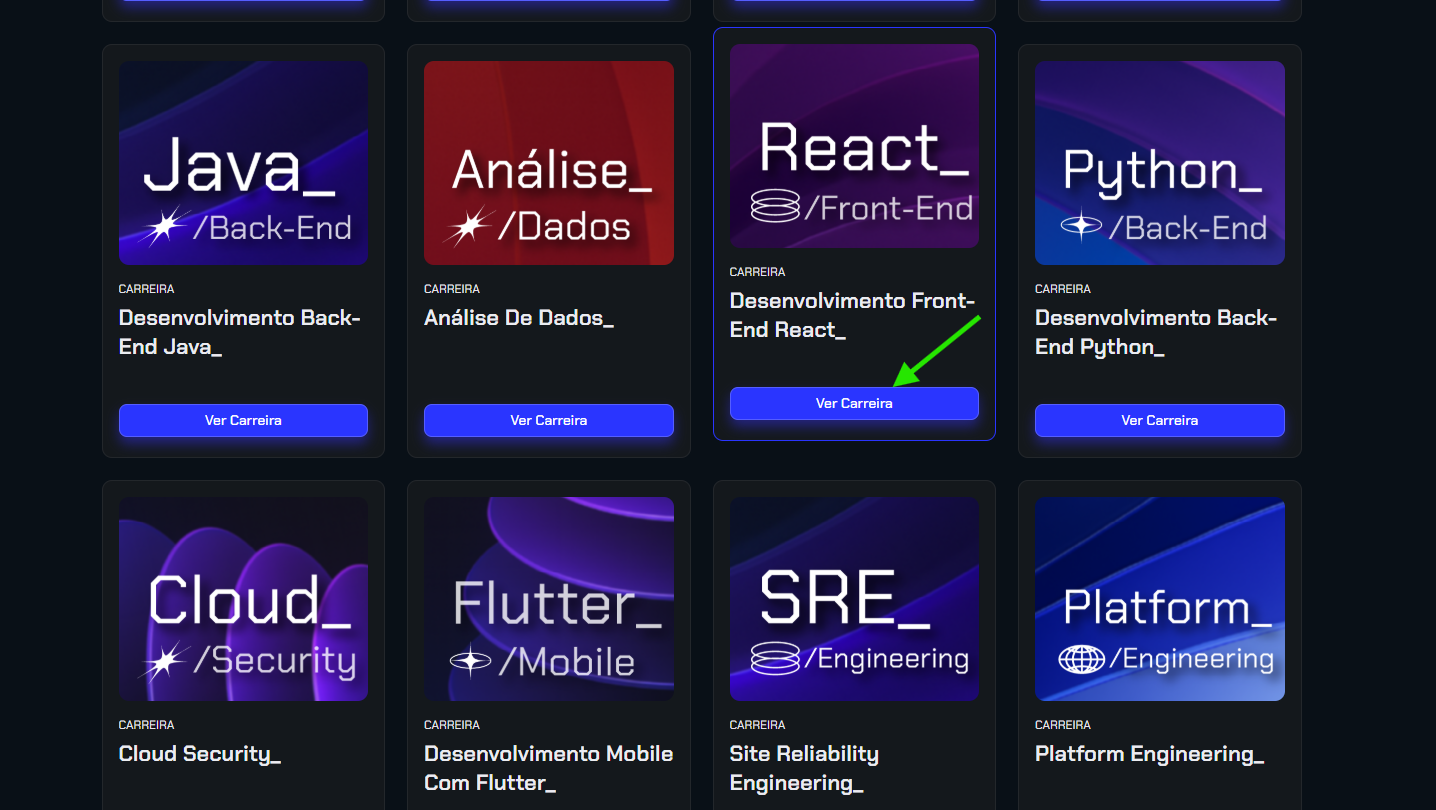Click the CARREIRA label above Site Reliability Engineering_
This screenshot has height=810, width=1436.
tap(758, 725)
